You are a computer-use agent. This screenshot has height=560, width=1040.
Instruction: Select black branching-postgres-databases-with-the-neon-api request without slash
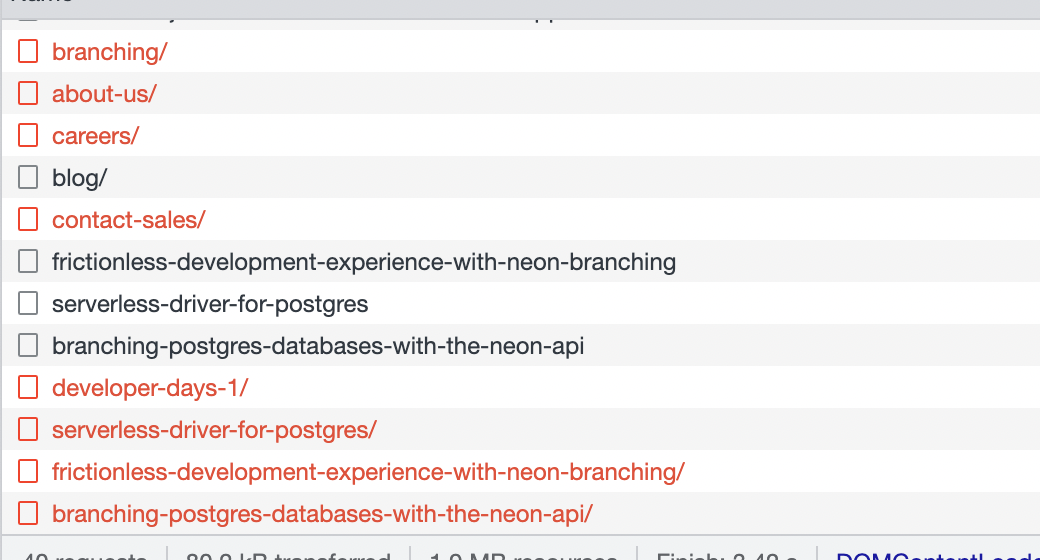click(x=318, y=346)
